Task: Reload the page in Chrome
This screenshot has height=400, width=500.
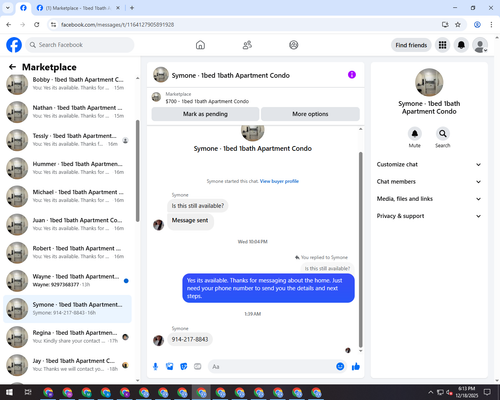Action: coord(37,24)
